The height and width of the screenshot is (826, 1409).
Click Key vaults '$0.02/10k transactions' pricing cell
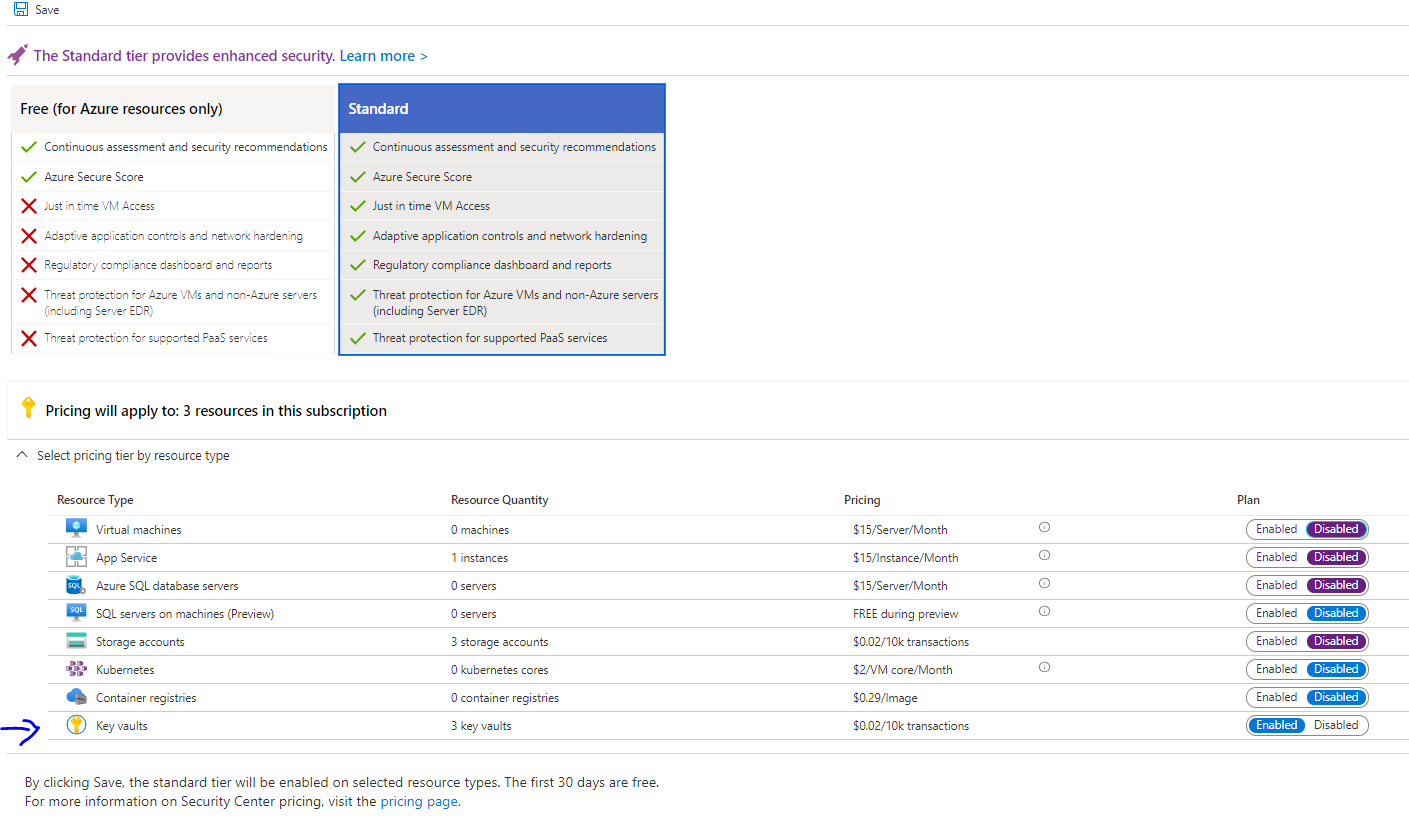[911, 726]
